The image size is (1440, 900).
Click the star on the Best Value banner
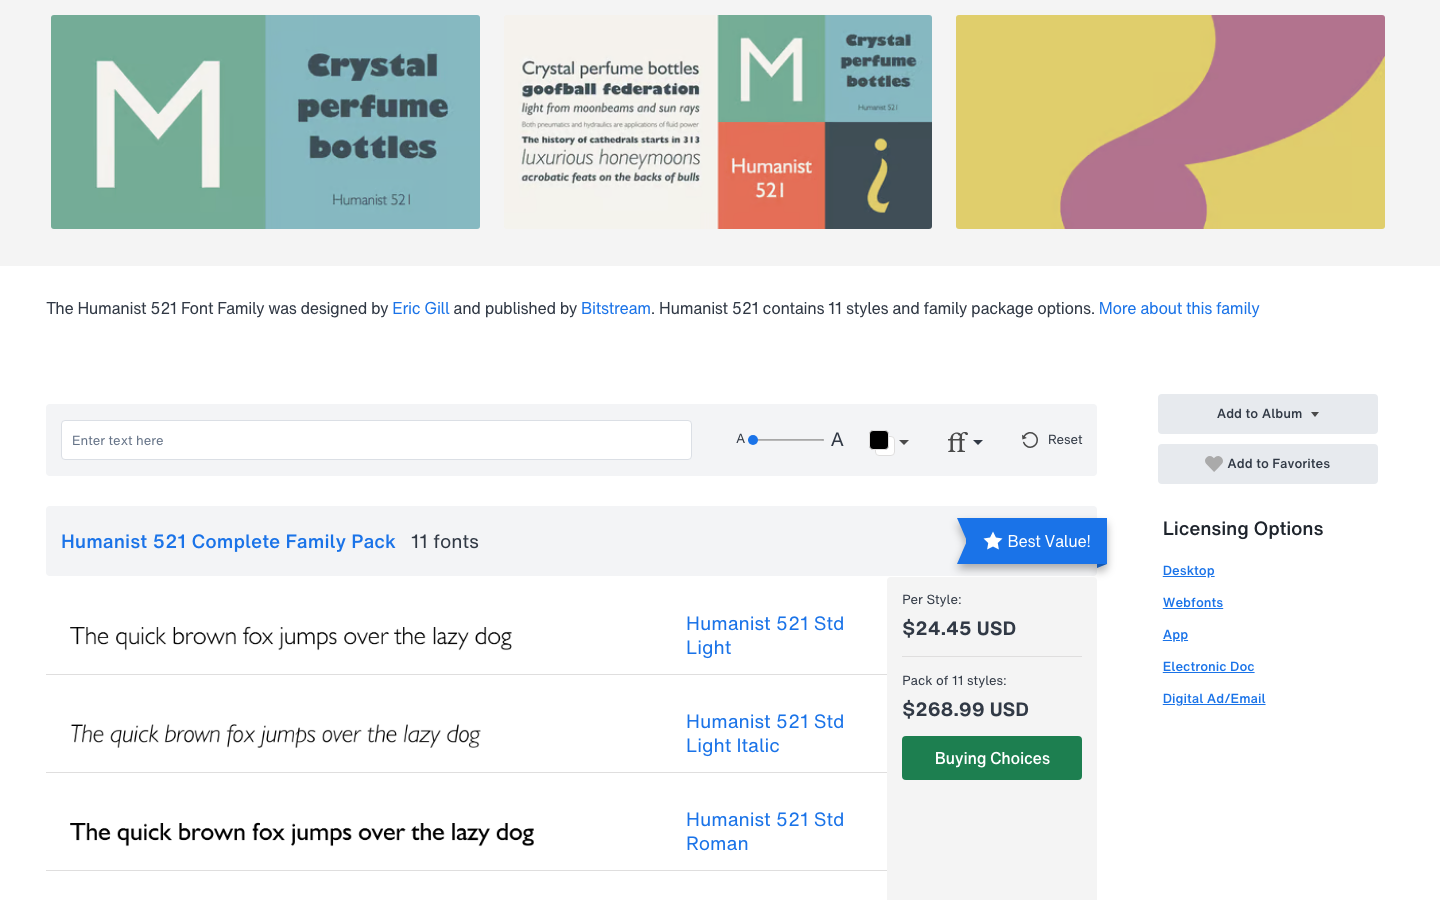pyautogui.click(x=991, y=541)
